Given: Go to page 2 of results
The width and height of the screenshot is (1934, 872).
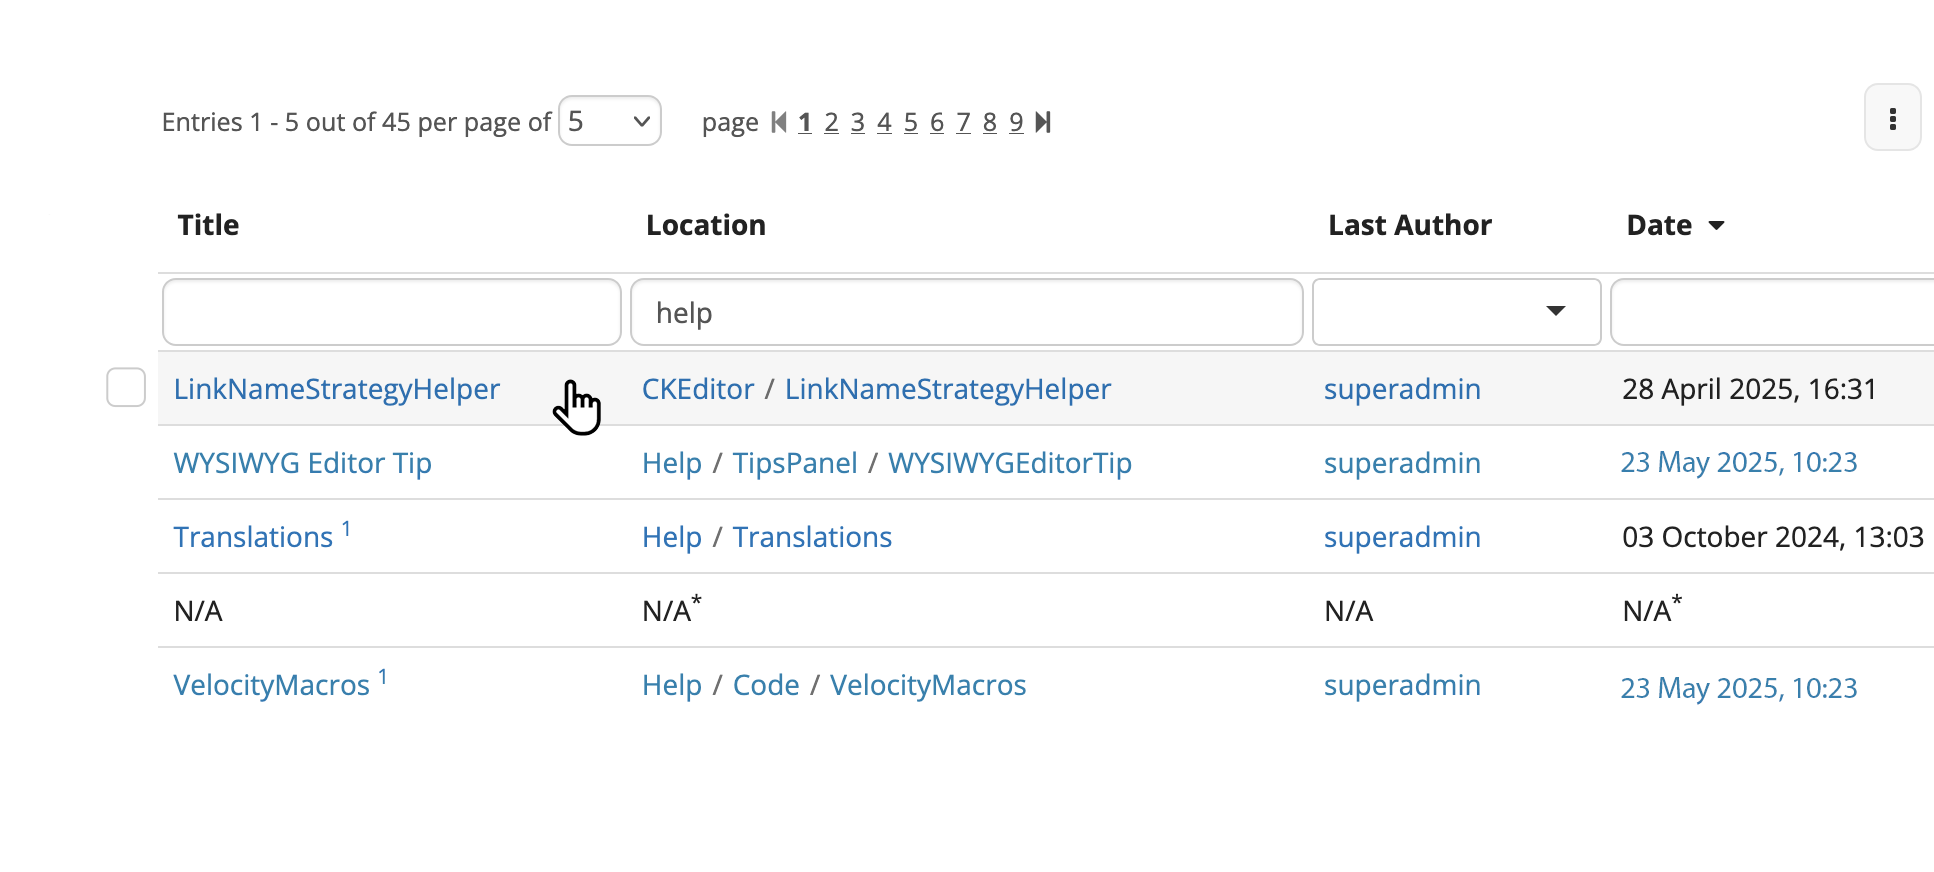Looking at the screenshot, I should (831, 122).
